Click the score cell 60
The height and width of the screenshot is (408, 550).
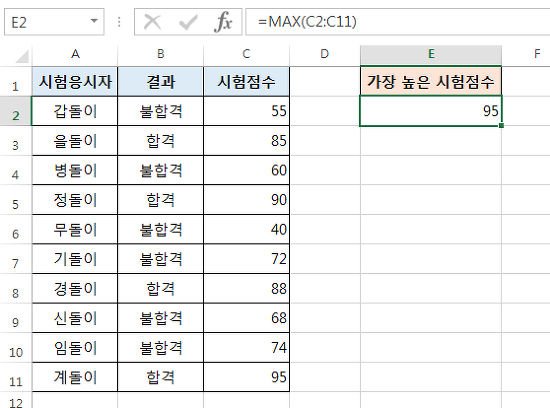(247, 170)
